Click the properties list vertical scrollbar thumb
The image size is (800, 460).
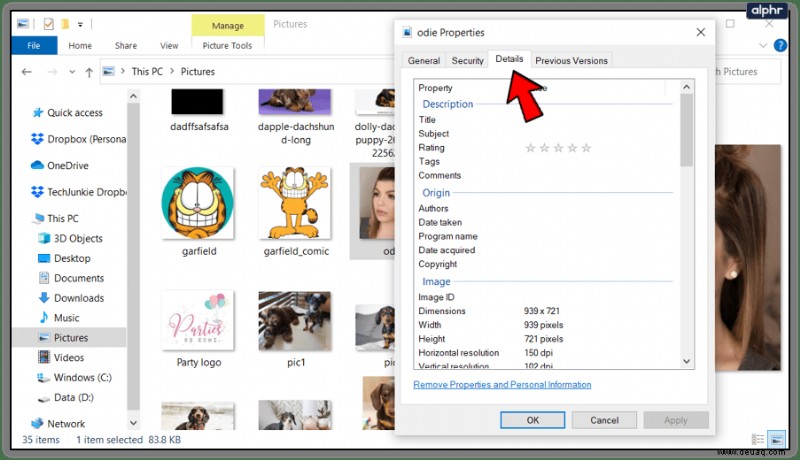click(x=686, y=130)
